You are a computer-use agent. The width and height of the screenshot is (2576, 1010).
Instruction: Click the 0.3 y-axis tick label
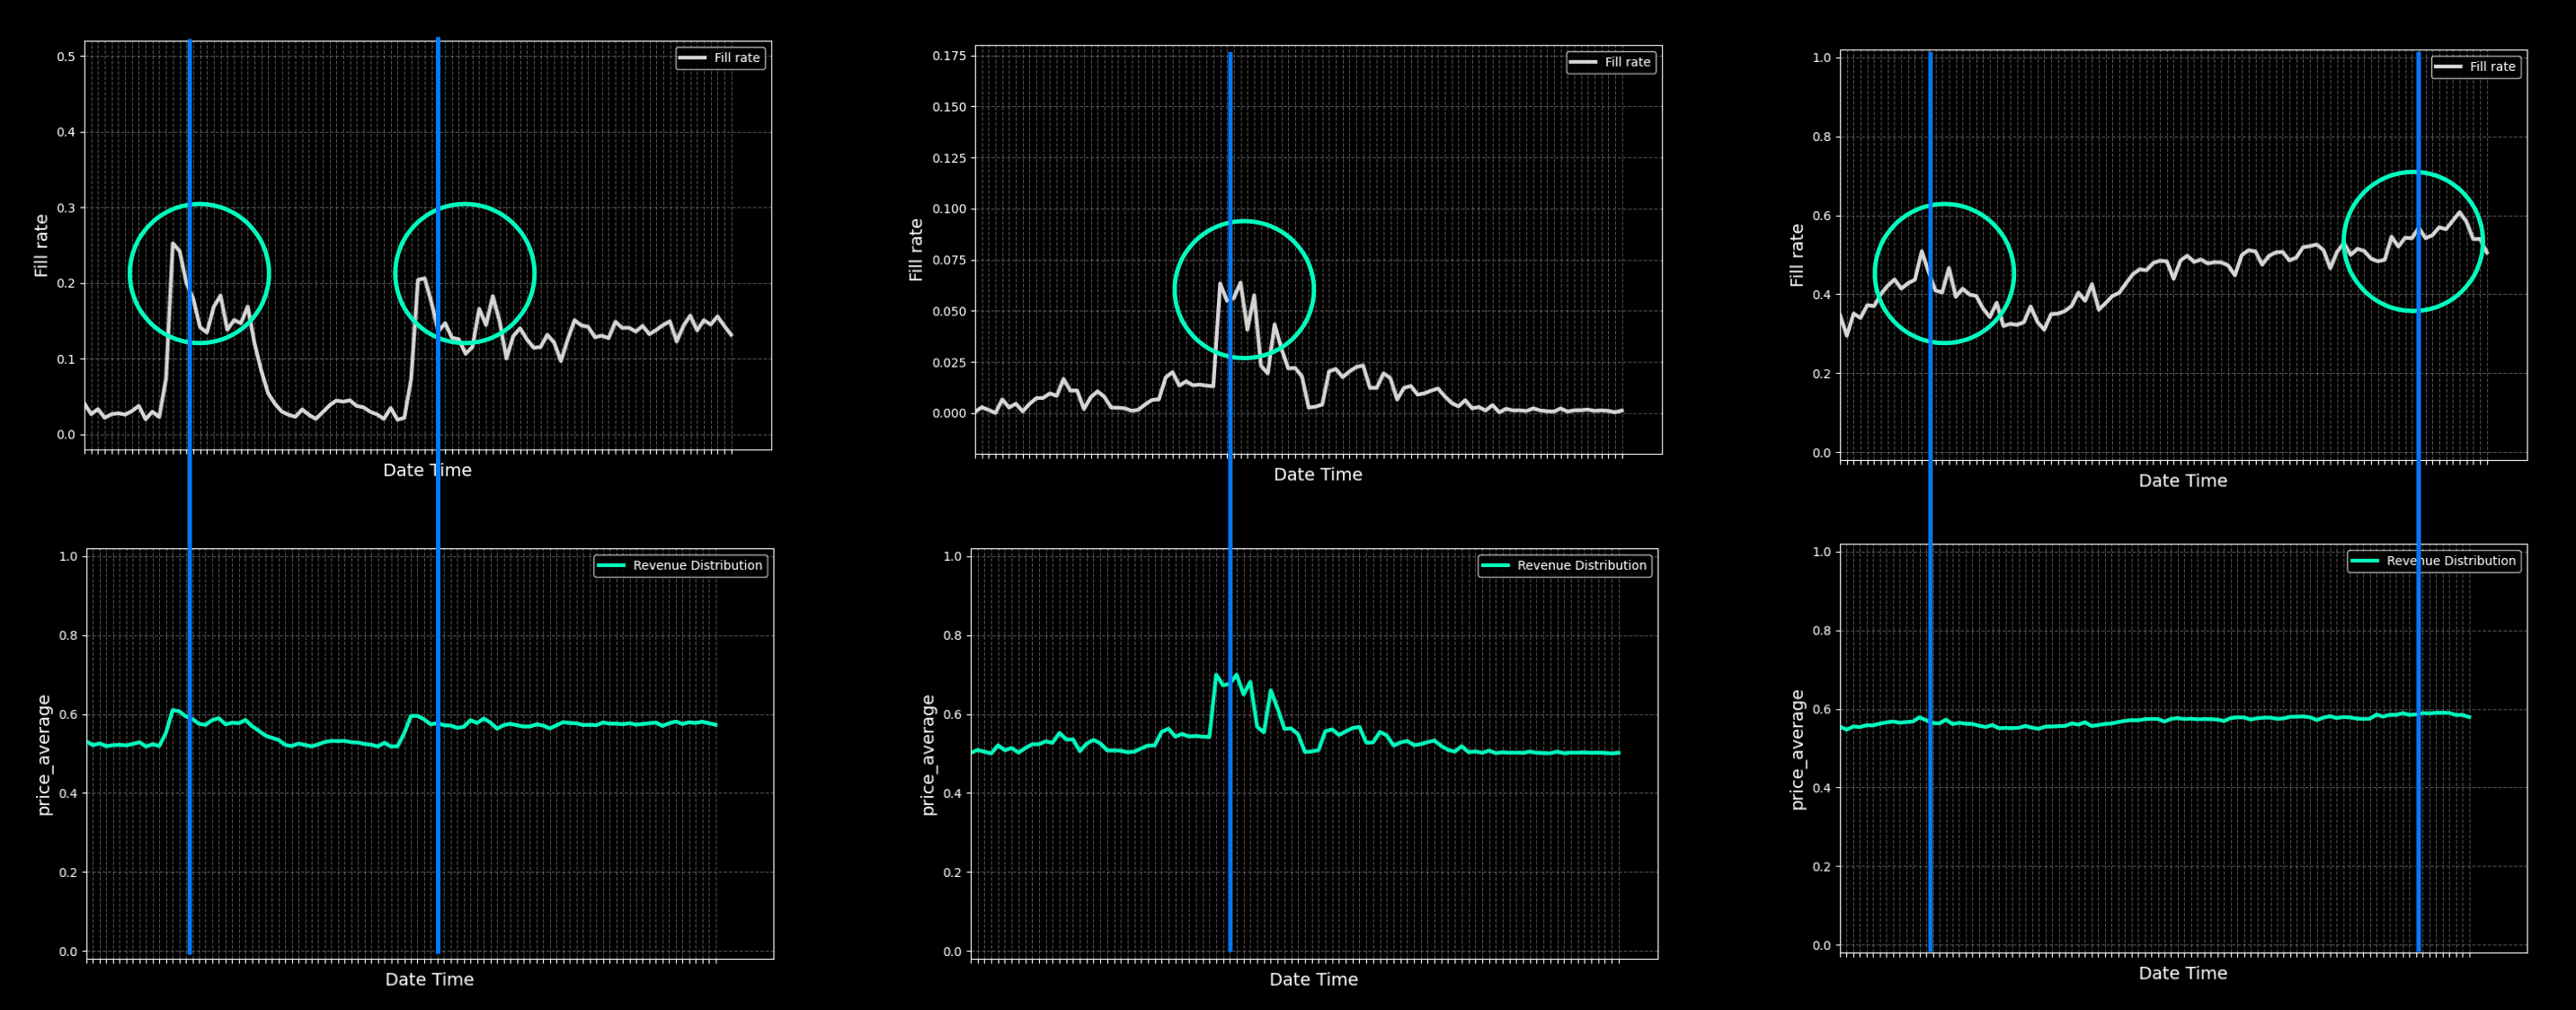point(66,208)
